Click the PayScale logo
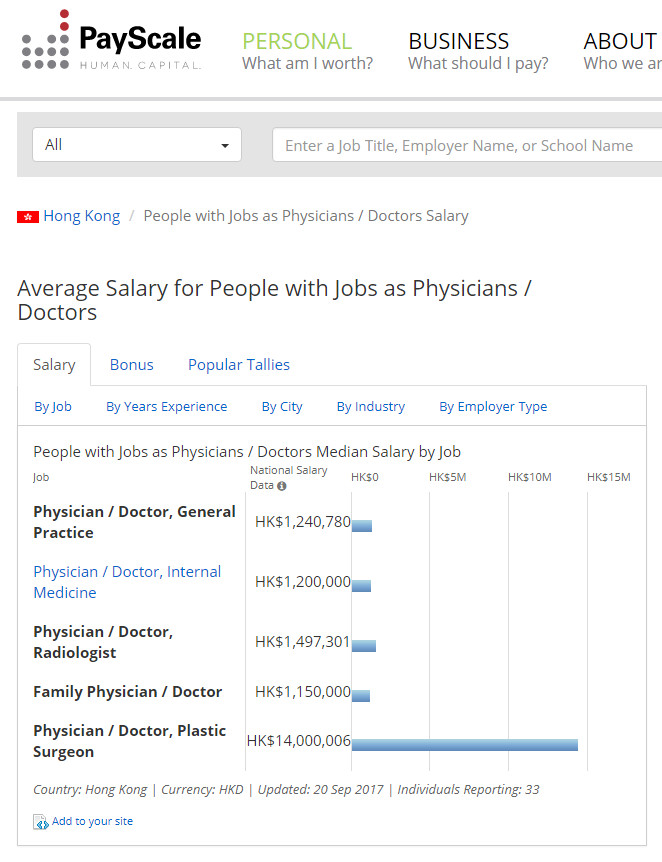This screenshot has width=662, height=862. [x=111, y=41]
